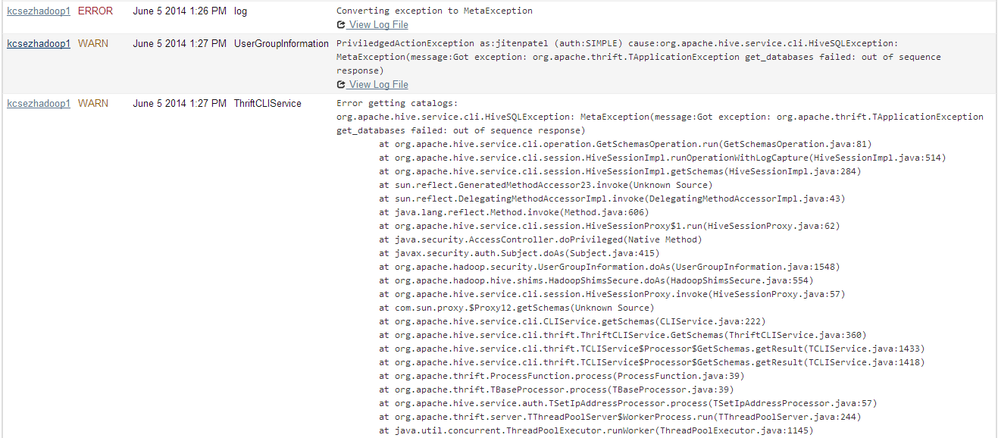Click the DelegatingMethodAccessorImpl.invoke stack trace line
The image size is (998, 438).
click(x=611, y=199)
